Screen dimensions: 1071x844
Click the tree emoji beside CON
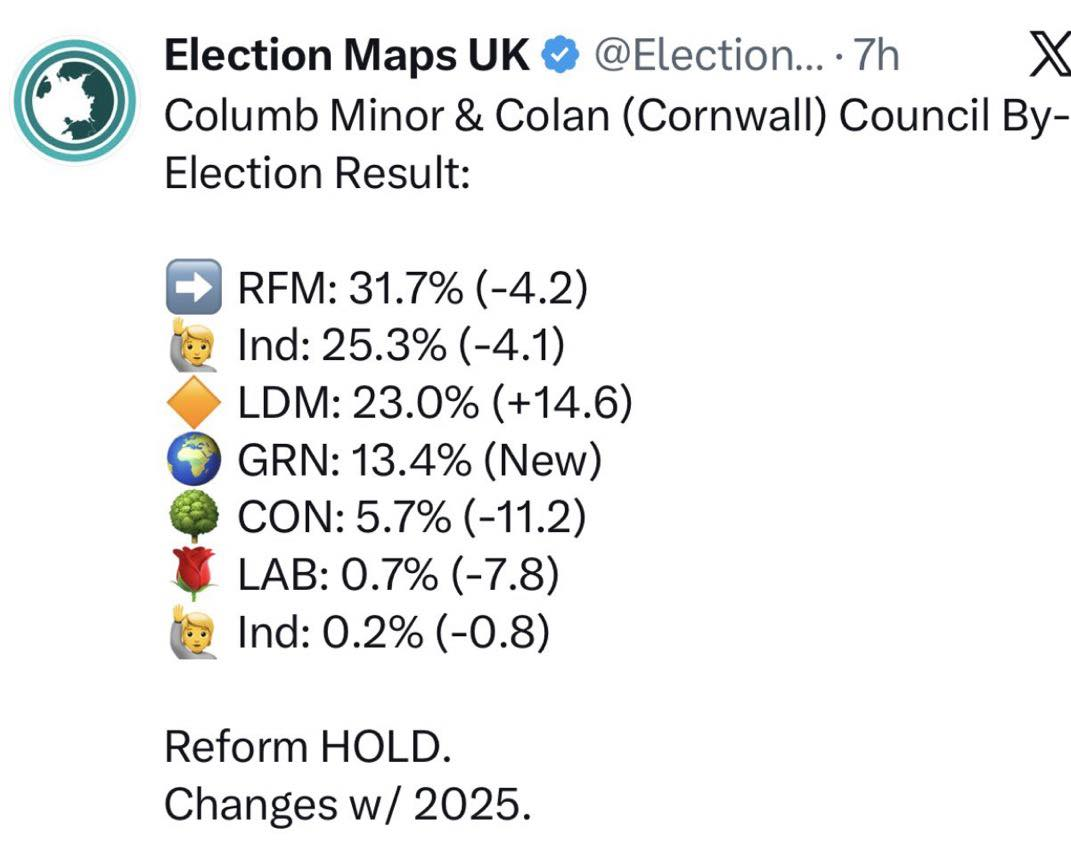pyautogui.click(x=189, y=518)
